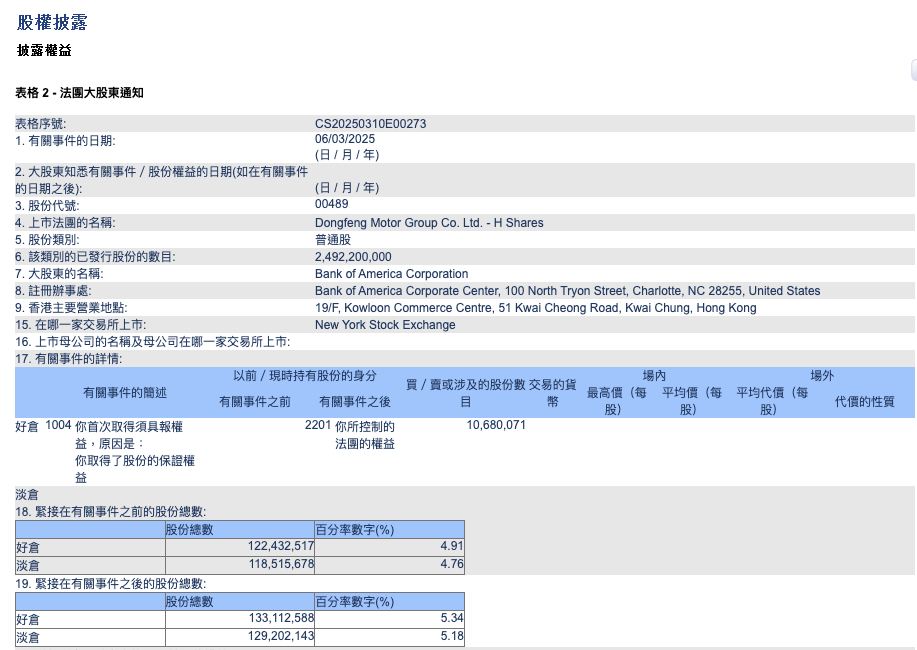Click the shares involved figure 10,680,071
The height and width of the screenshot is (650, 917).
496,425
